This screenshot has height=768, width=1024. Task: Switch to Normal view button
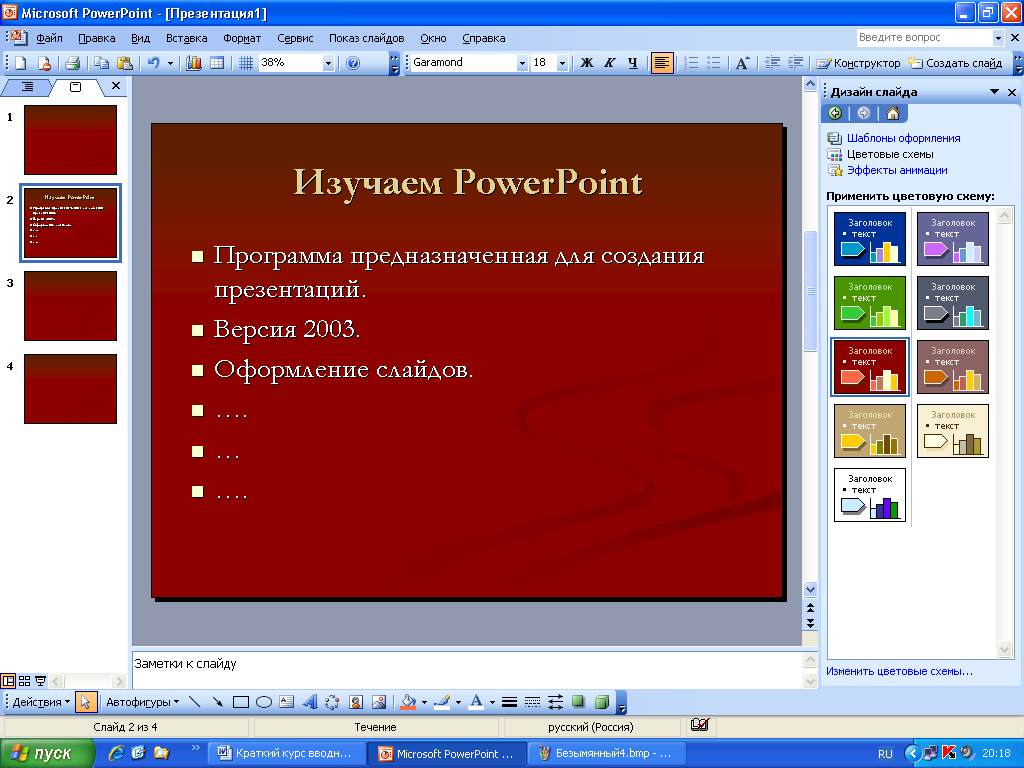pyautogui.click(x=8, y=681)
